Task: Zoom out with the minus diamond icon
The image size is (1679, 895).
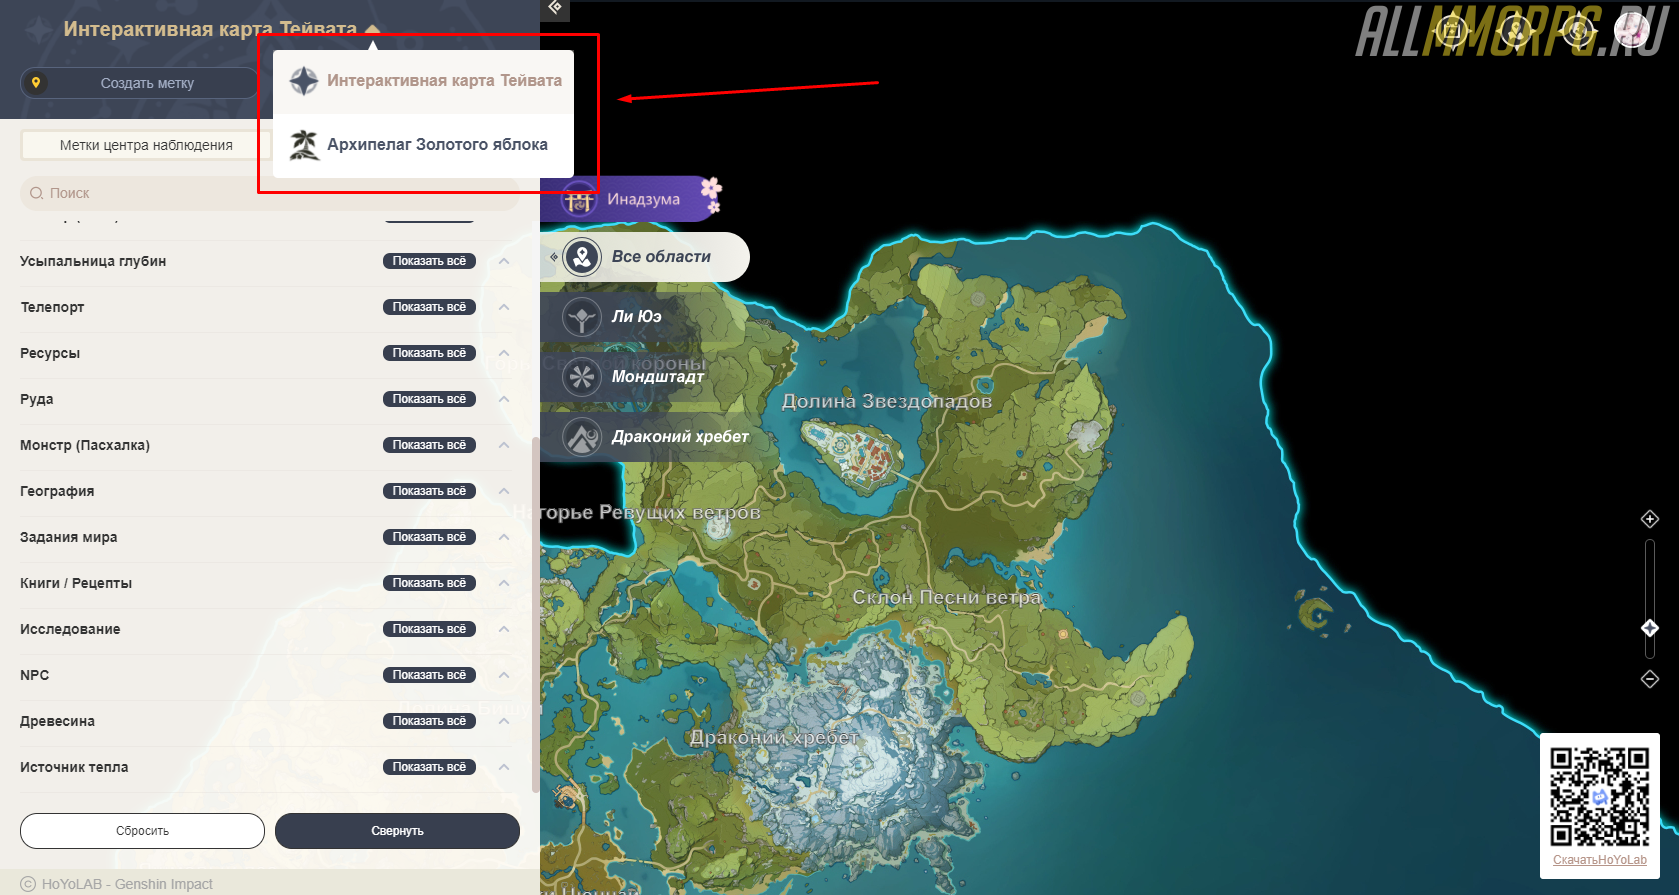Action: (1650, 679)
